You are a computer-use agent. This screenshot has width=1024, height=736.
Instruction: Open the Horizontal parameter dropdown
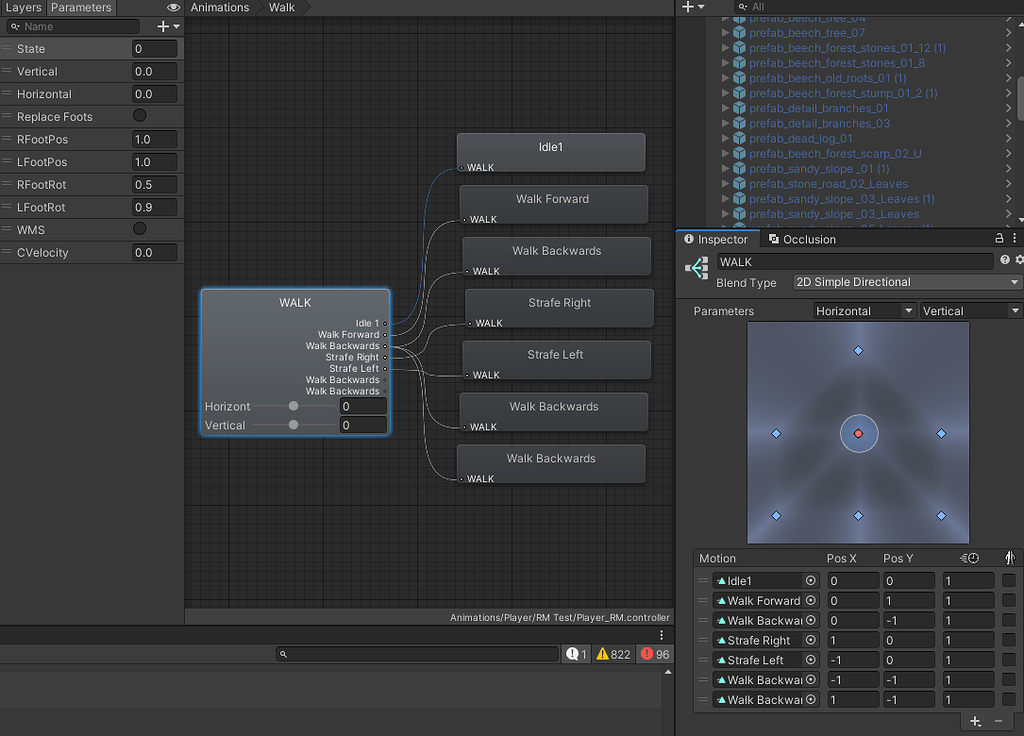pos(864,310)
